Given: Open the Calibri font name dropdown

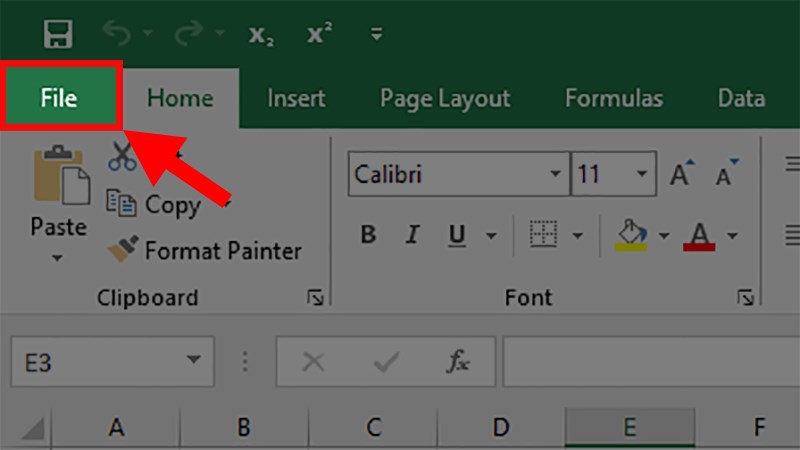Looking at the screenshot, I should point(556,176).
